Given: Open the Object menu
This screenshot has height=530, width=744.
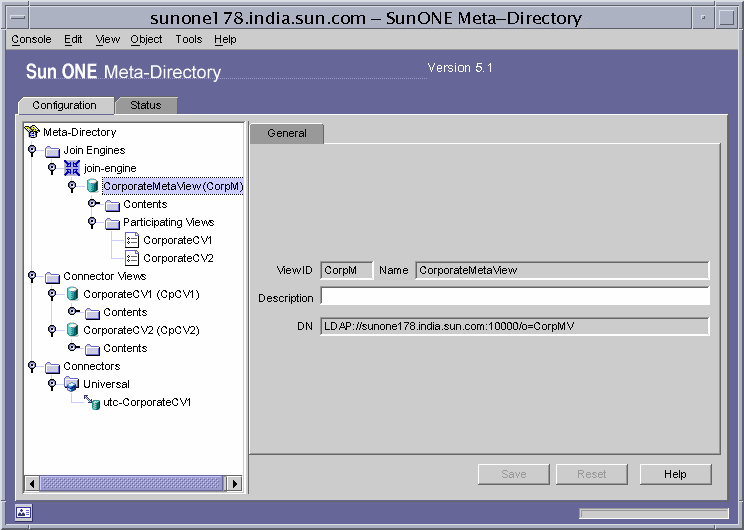Looking at the screenshot, I should [146, 39].
